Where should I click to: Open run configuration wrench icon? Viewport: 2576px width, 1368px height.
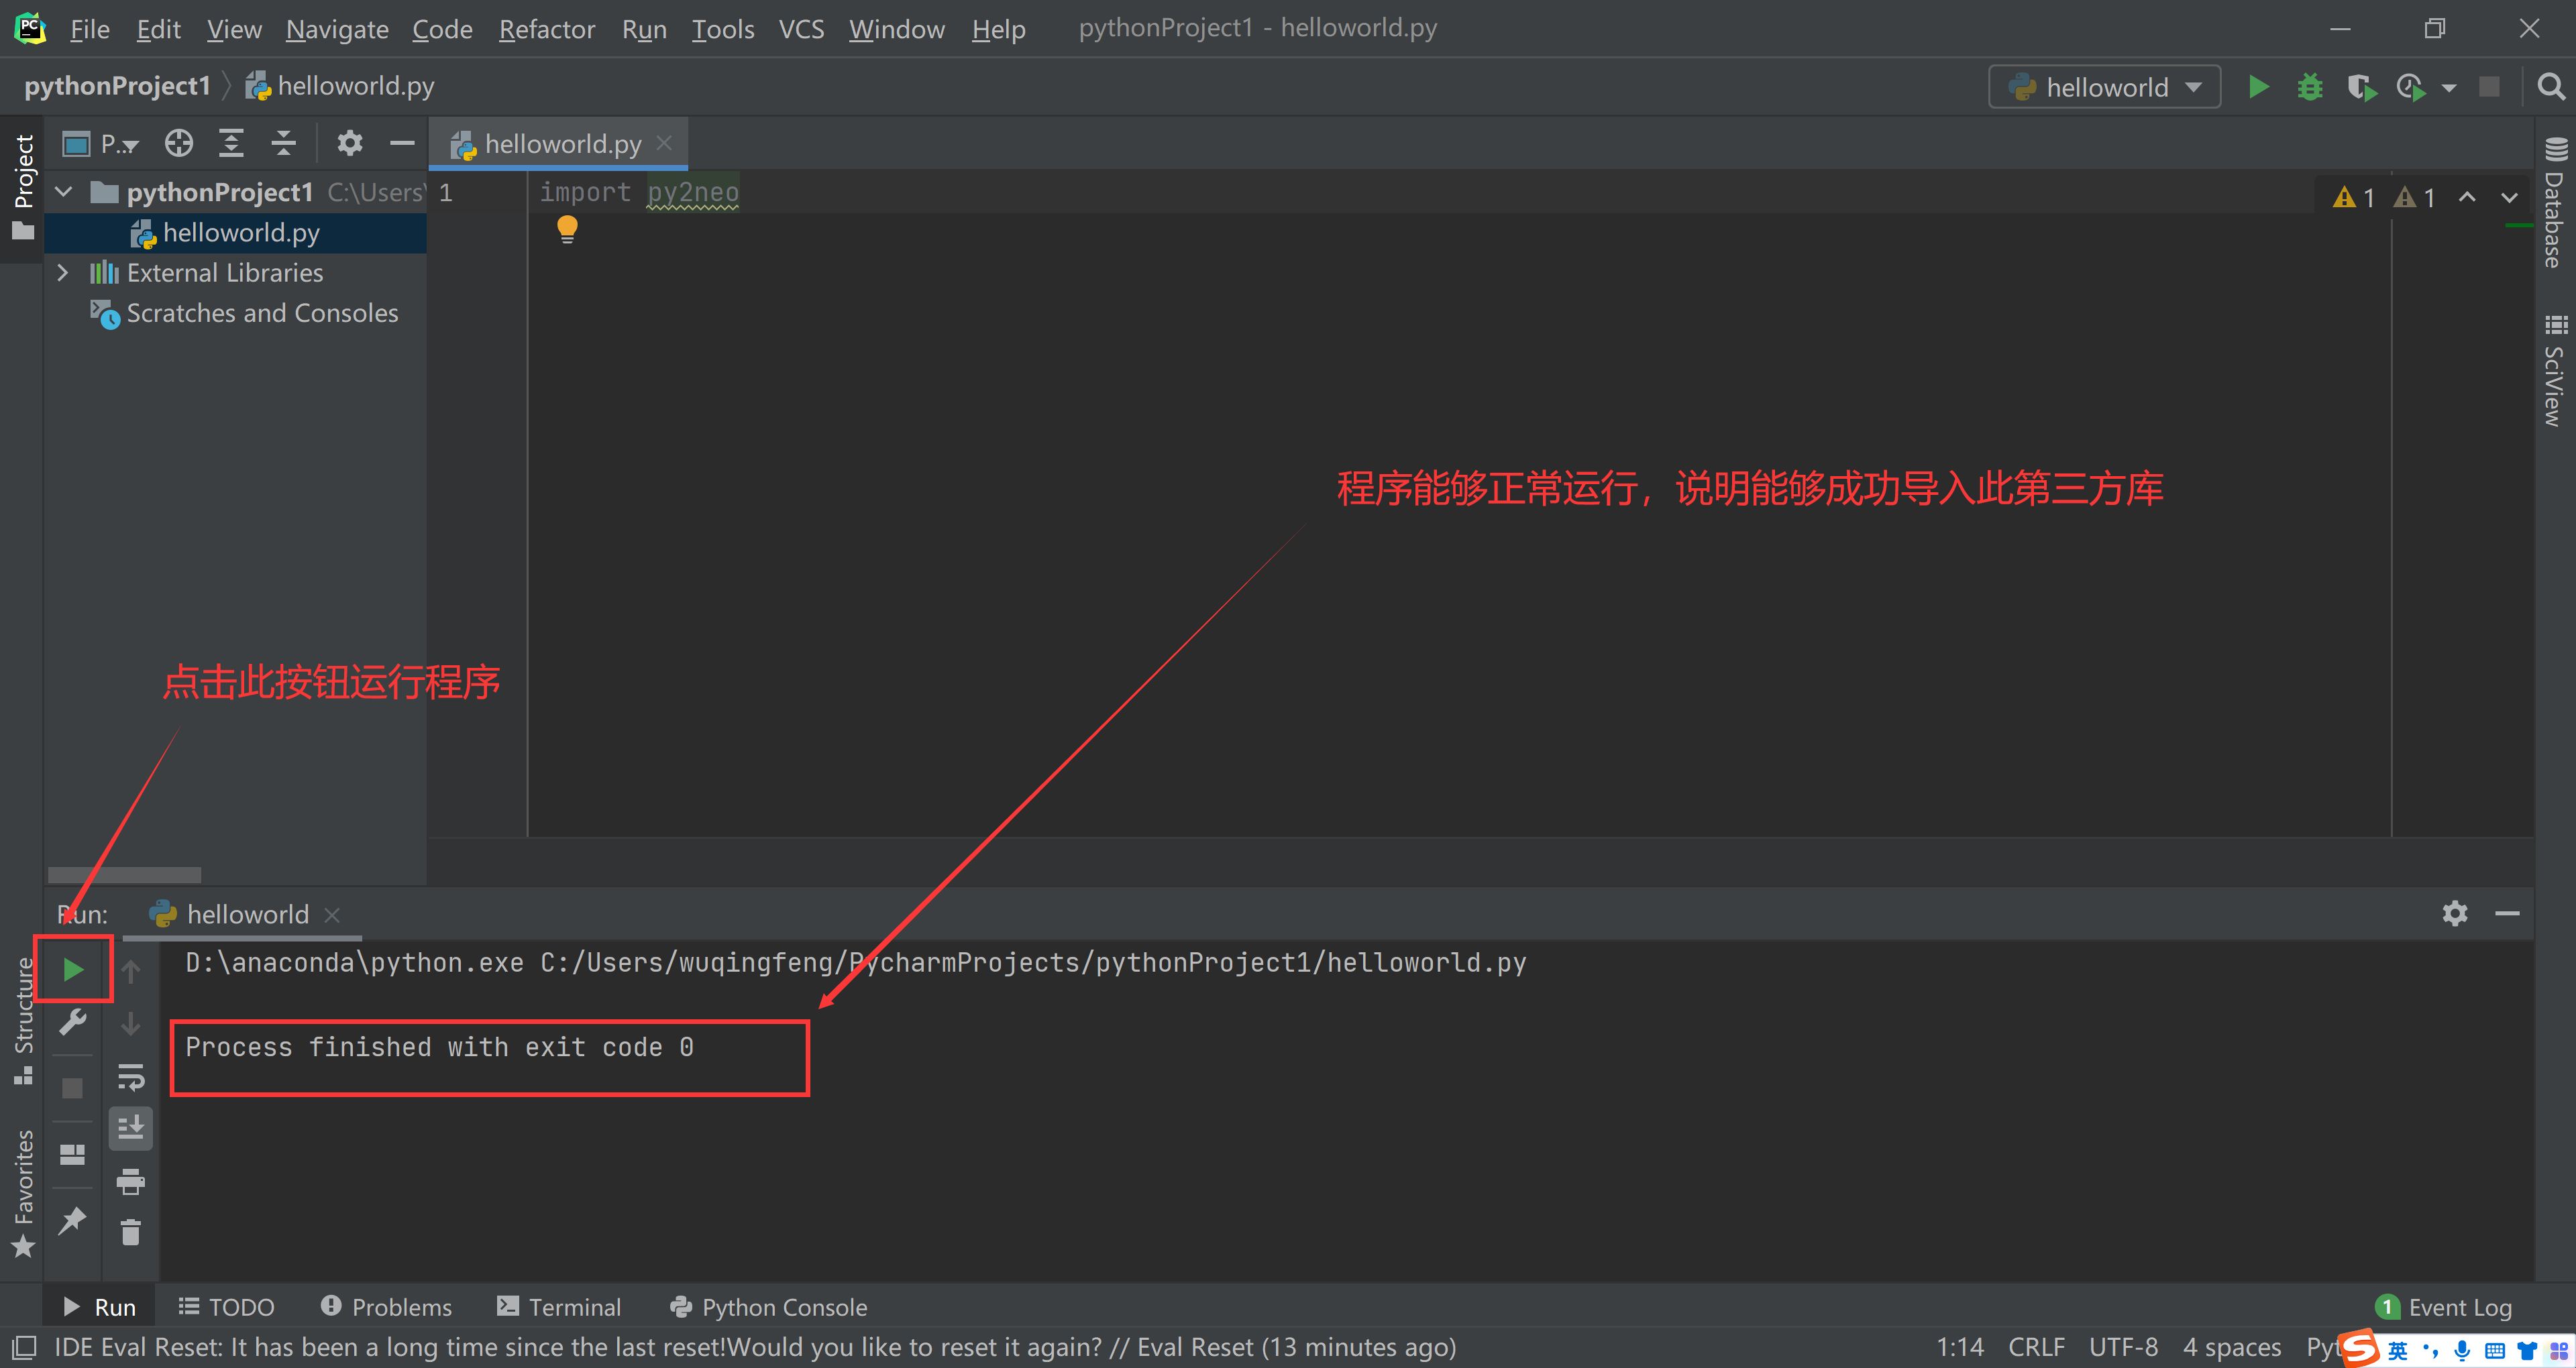pyautogui.click(x=73, y=1022)
